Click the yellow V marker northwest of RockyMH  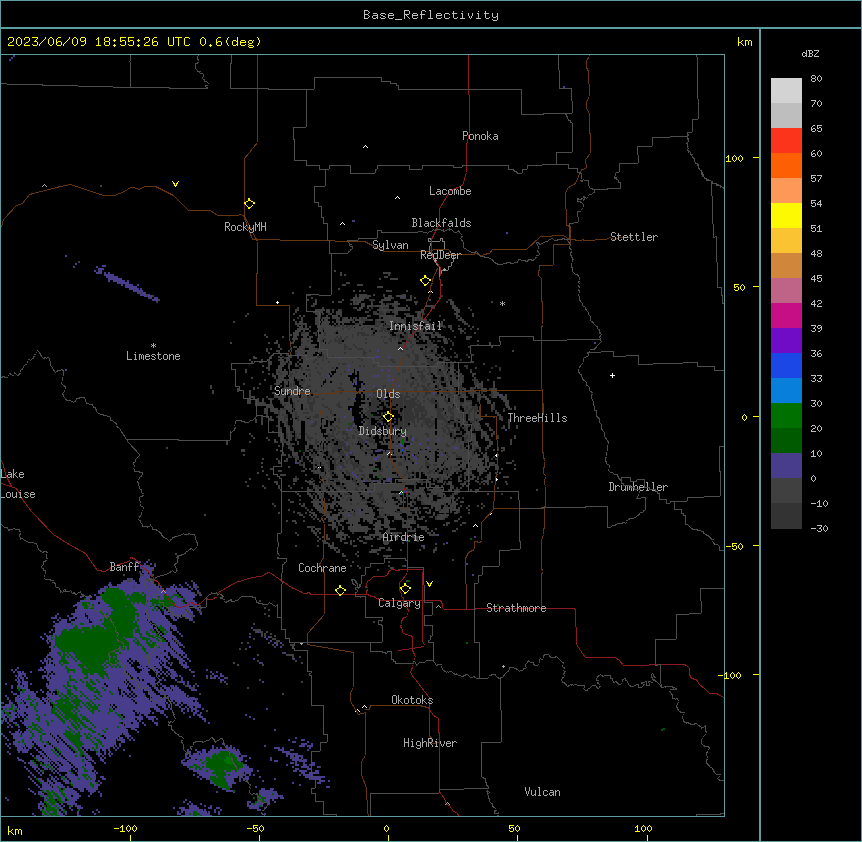(x=175, y=184)
